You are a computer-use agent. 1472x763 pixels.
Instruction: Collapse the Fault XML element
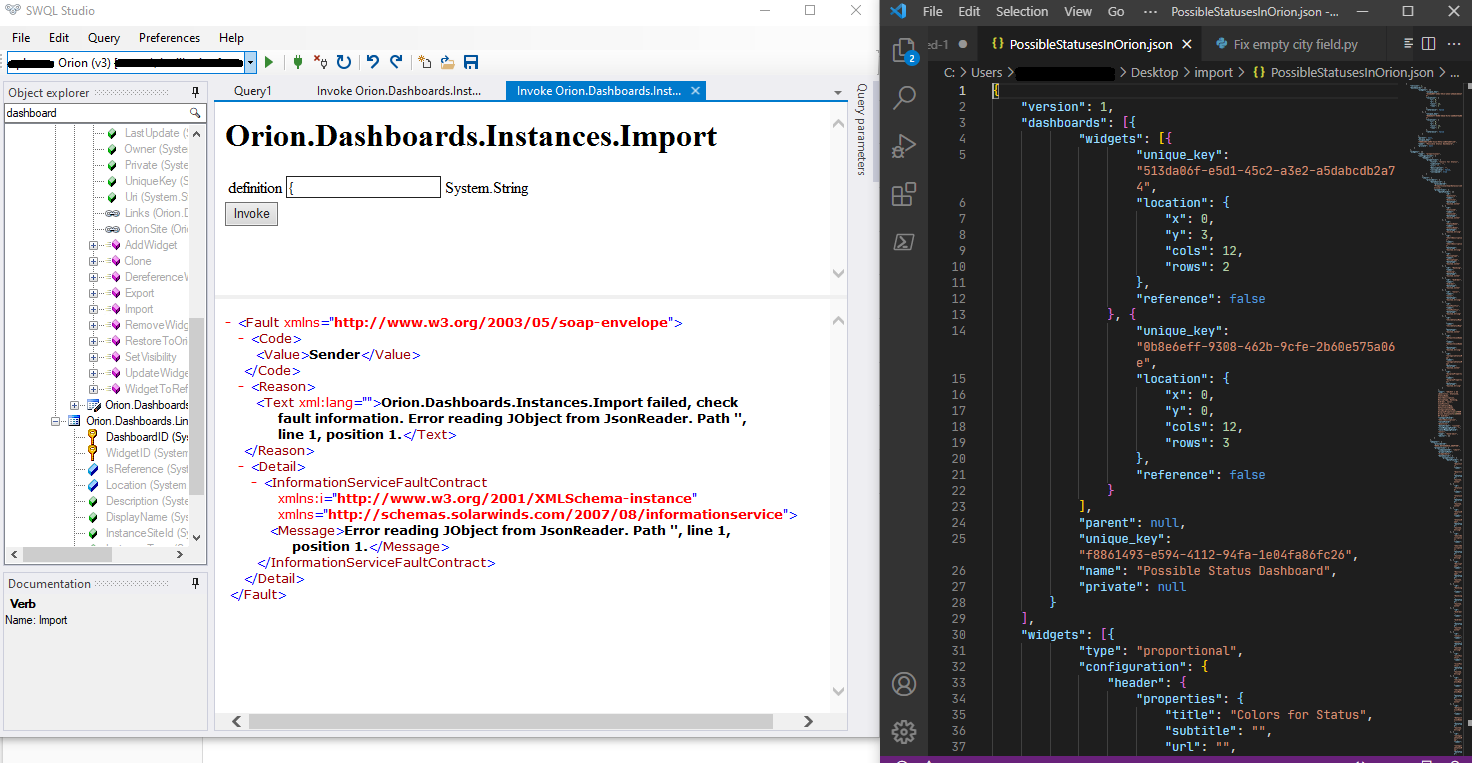[x=229, y=323]
